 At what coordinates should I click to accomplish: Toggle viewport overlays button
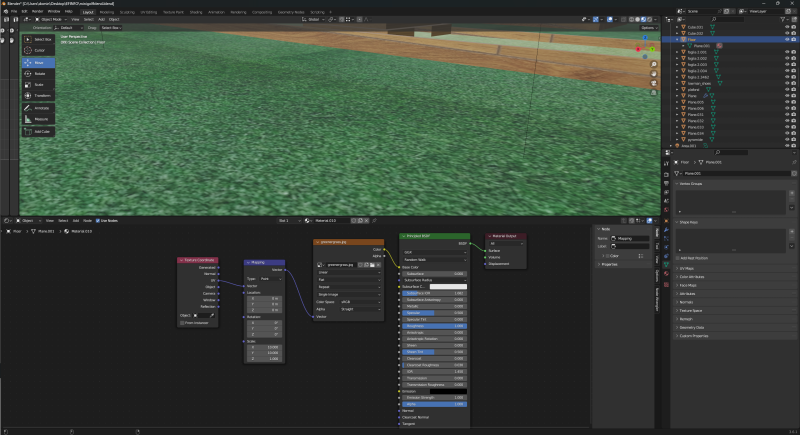click(x=610, y=19)
